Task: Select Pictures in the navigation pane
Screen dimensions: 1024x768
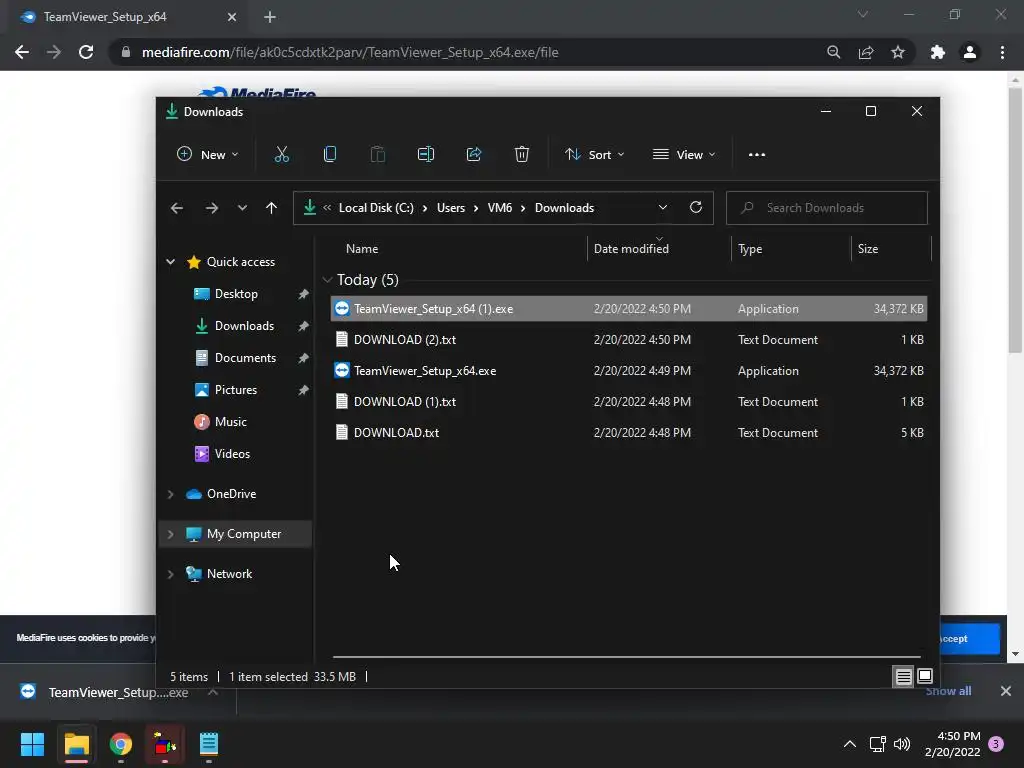Action: 236,390
